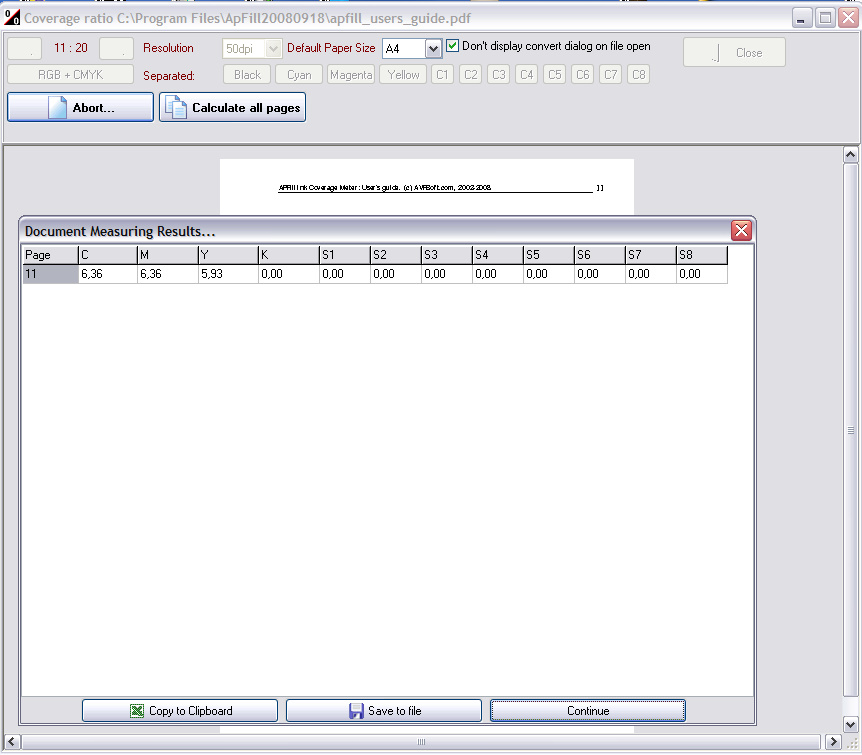Screen dimensions: 862x755
Task: Close the Document Measuring Results dialog
Action: (x=741, y=230)
